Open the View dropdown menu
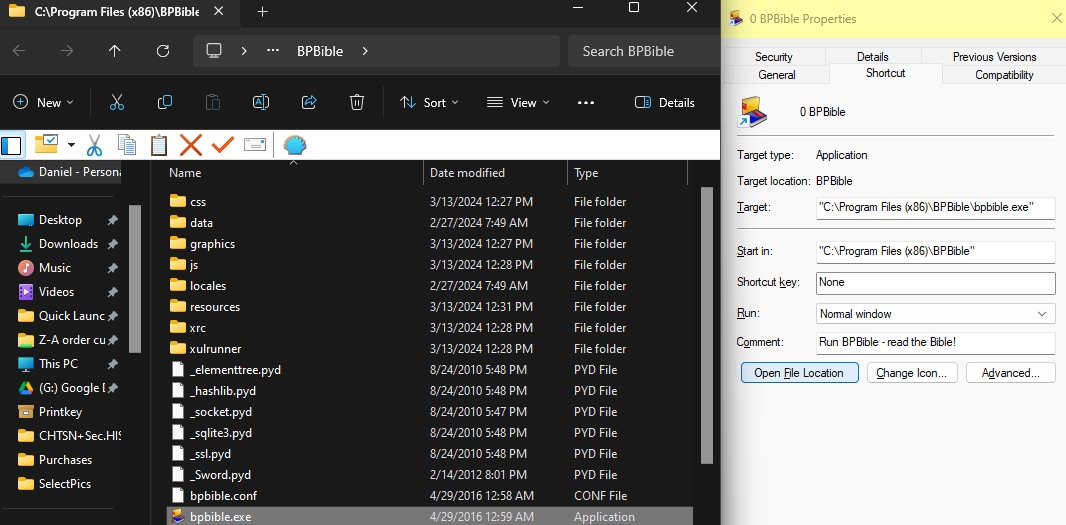The height and width of the screenshot is (525, 1066). point(518,103)
